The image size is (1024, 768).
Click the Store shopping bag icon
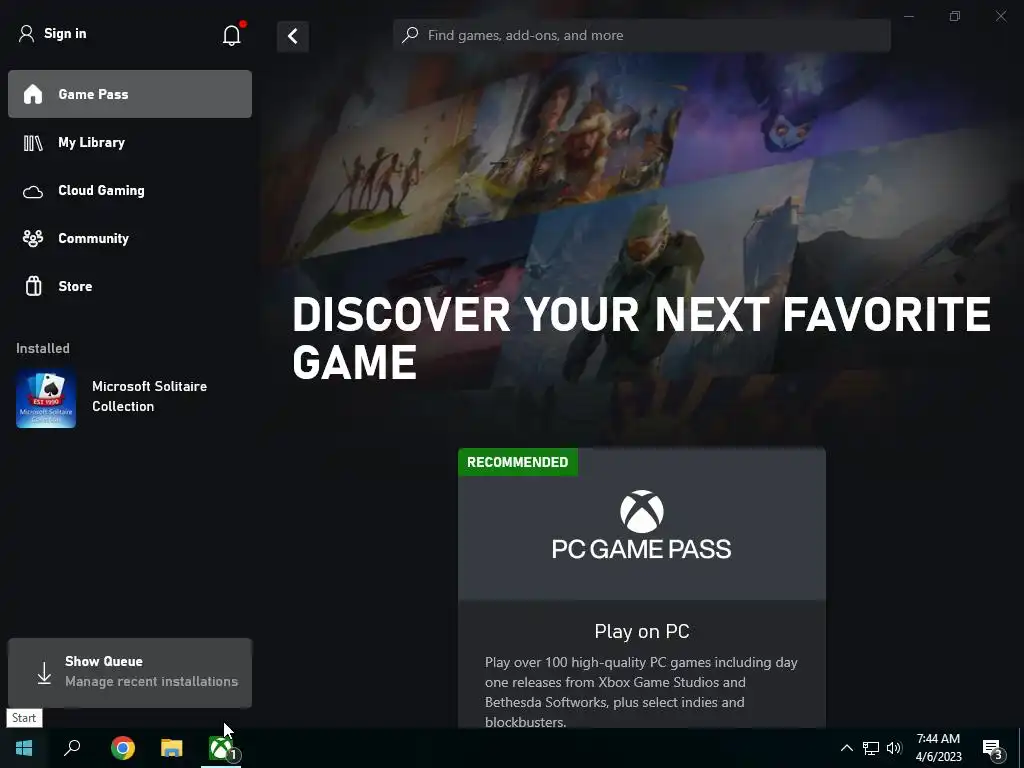click(33, 286)
